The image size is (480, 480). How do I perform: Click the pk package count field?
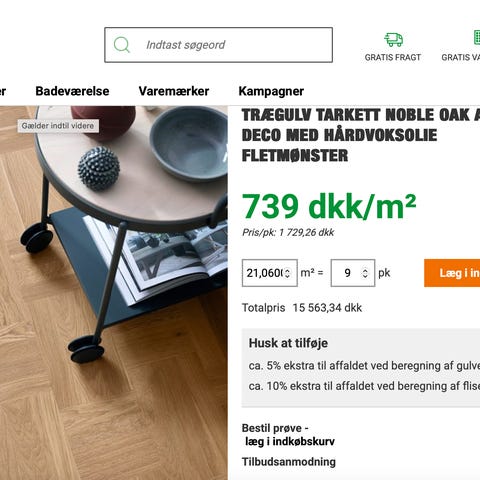click(353, 273)
